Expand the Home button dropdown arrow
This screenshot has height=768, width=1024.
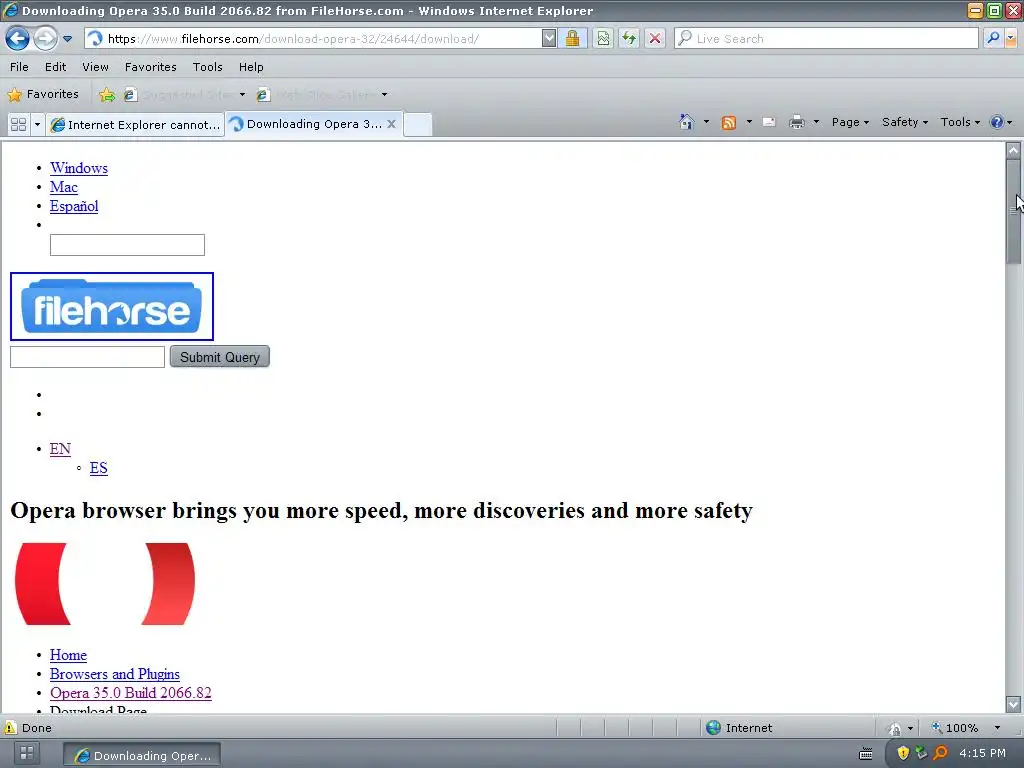point(706,122)
